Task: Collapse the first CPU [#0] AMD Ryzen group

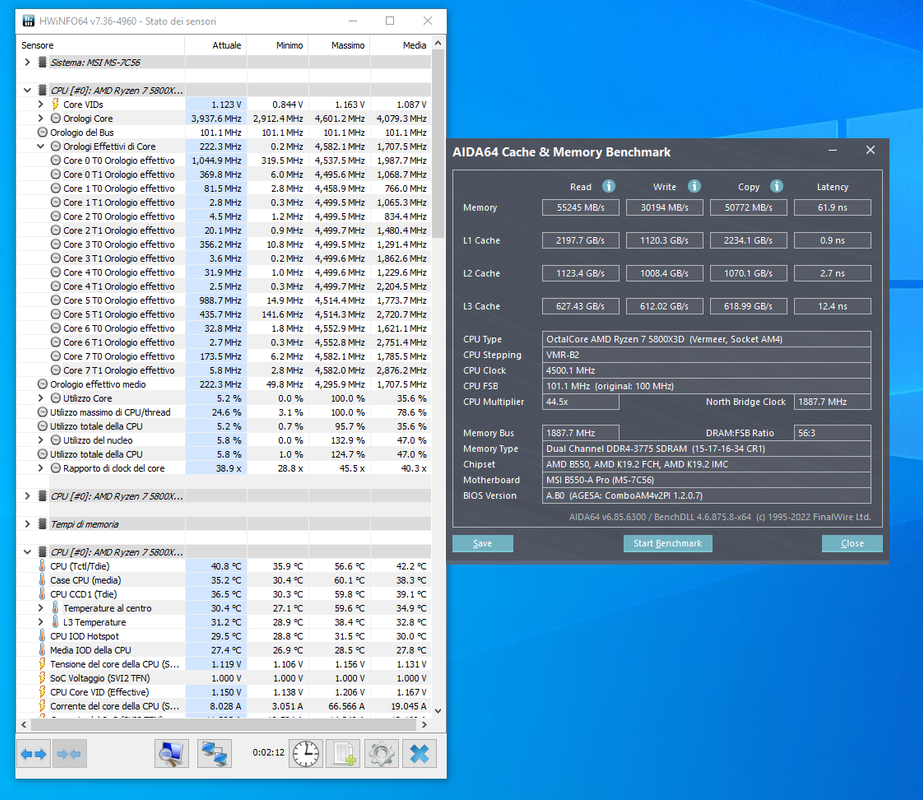Action: tap(27, 90)
